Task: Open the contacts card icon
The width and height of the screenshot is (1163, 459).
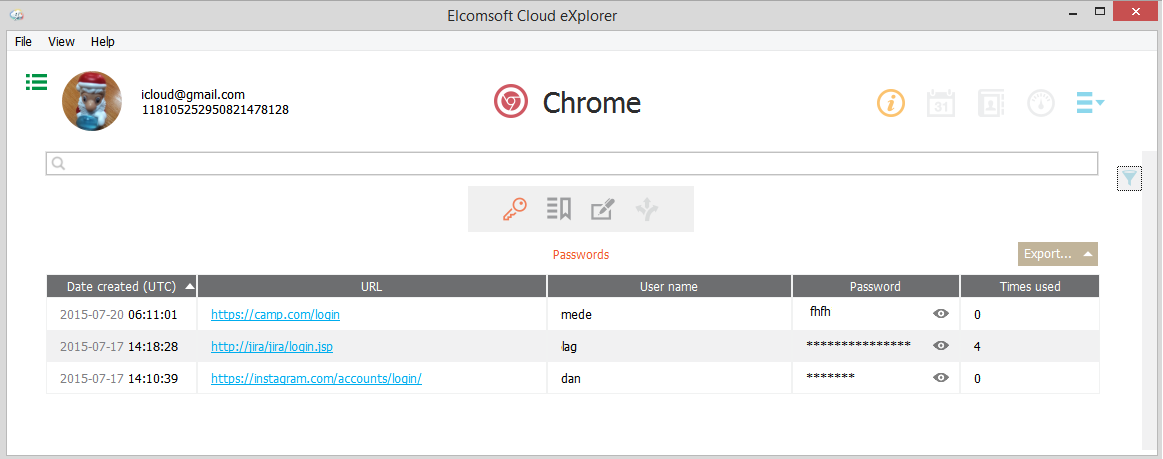Action: coord(991,103)
